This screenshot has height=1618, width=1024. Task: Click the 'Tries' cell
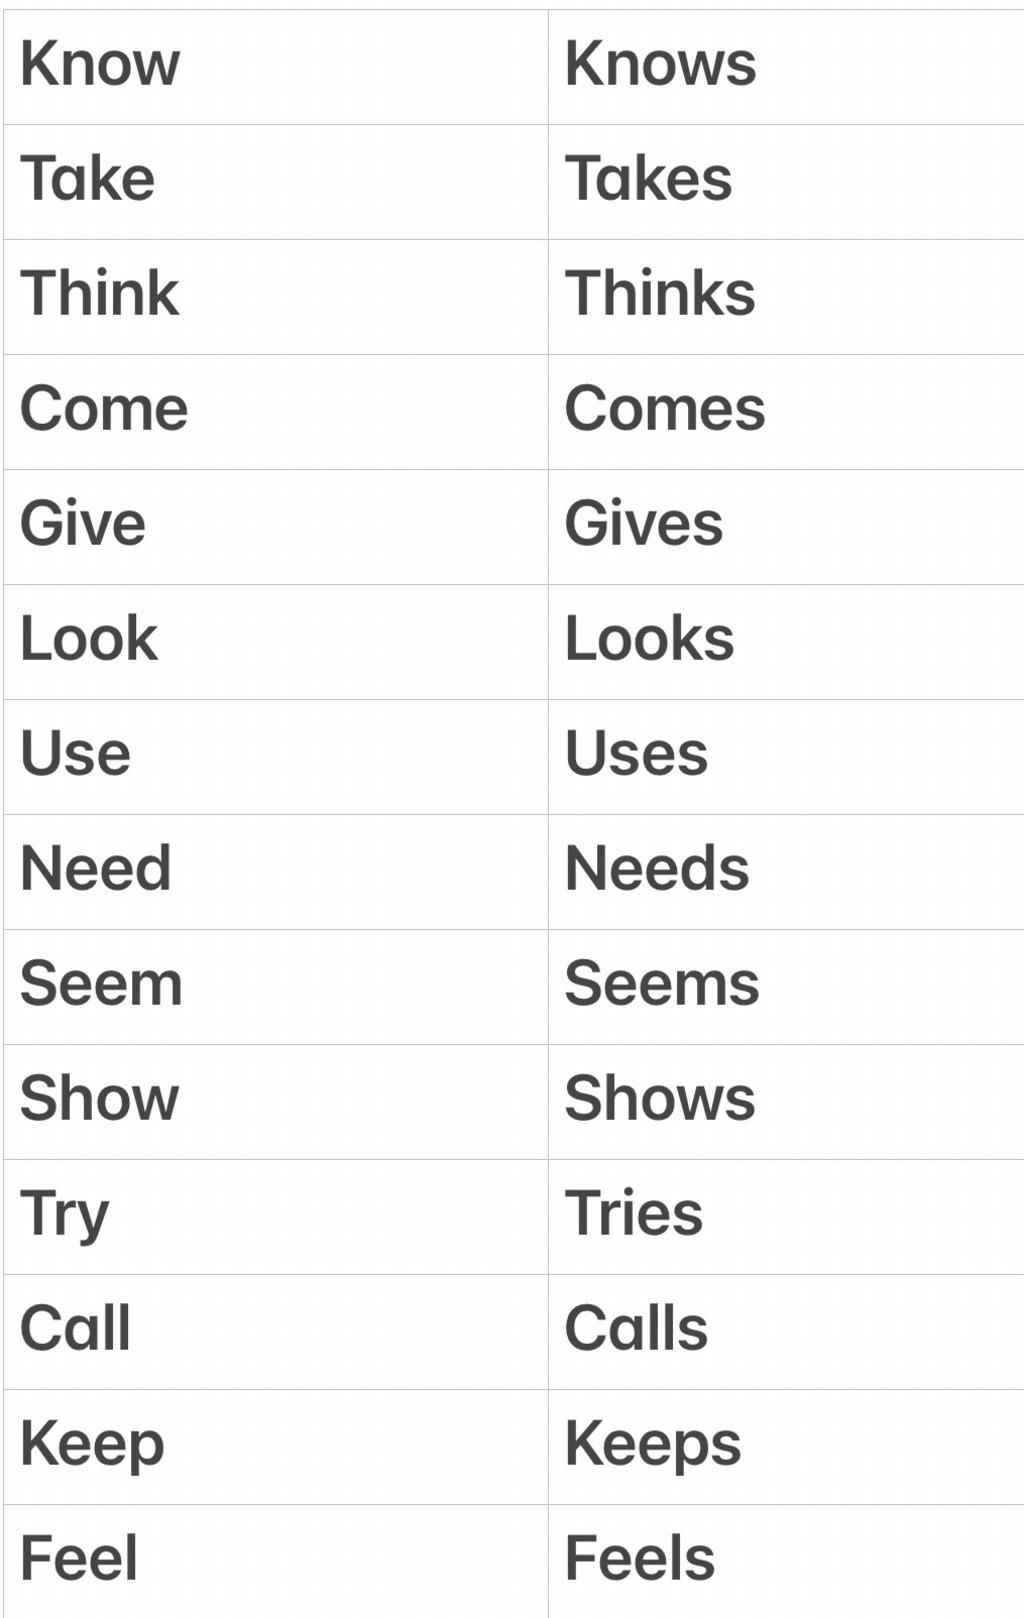click(786, 1217)
